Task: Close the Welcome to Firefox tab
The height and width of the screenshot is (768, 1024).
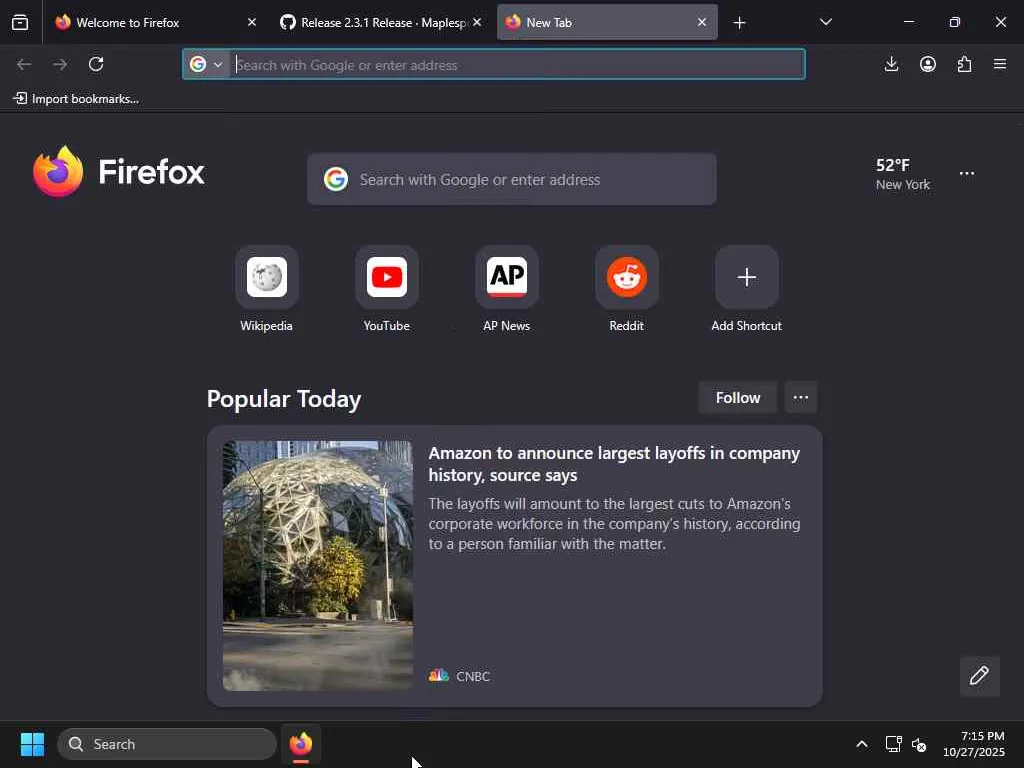Action: click(252, 22)
